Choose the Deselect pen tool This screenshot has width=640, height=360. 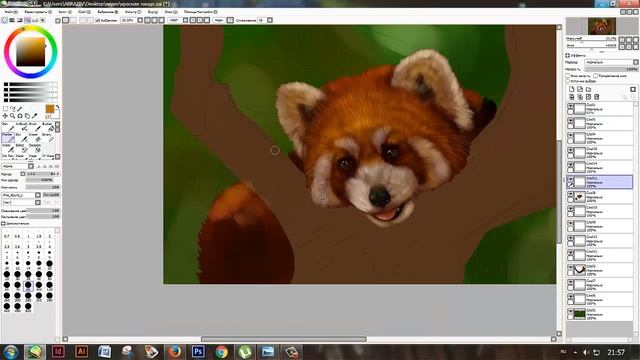pyautogui.click(x=34, y=148)
